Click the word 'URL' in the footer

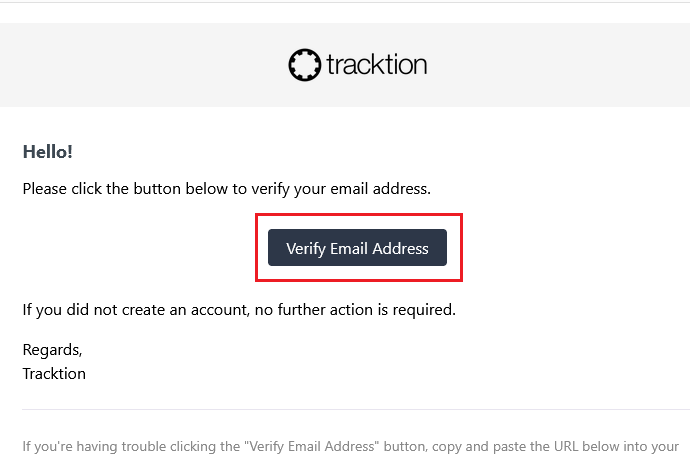(542, 446)
